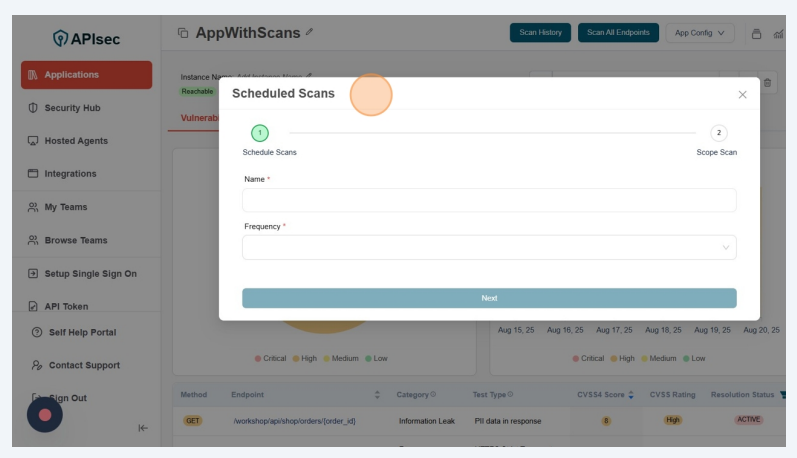797x458 pixels.
Task: Click the Category column info icon
Action: [x=433, y=395]
